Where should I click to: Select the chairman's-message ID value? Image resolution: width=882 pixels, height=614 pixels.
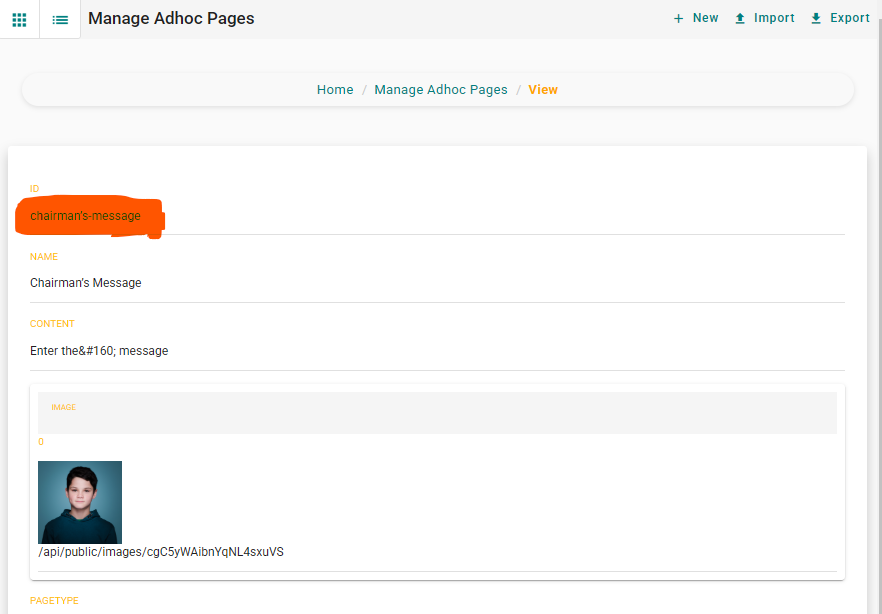point(86,216)
